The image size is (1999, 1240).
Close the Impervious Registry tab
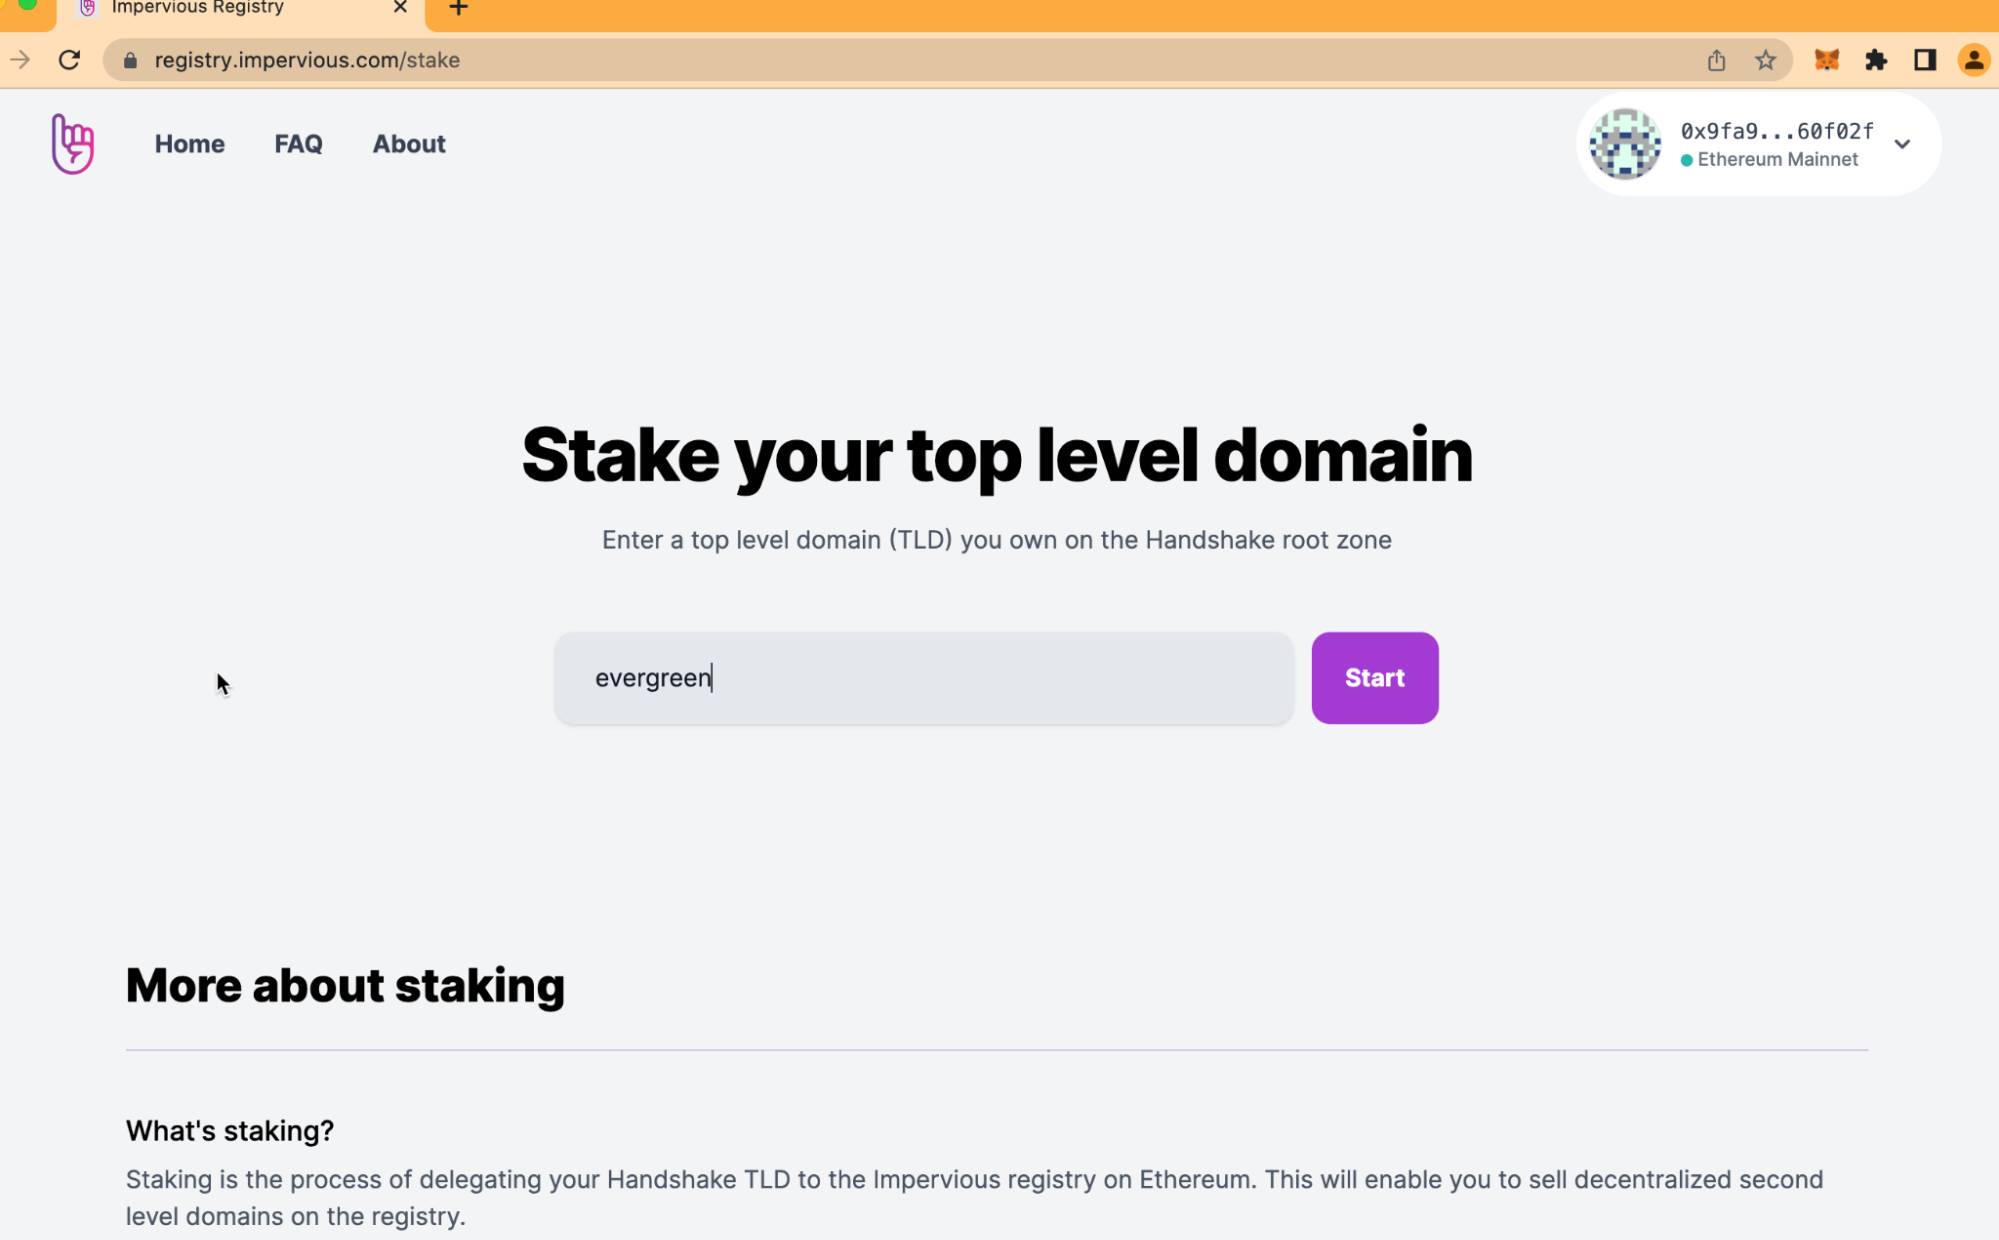400,8
